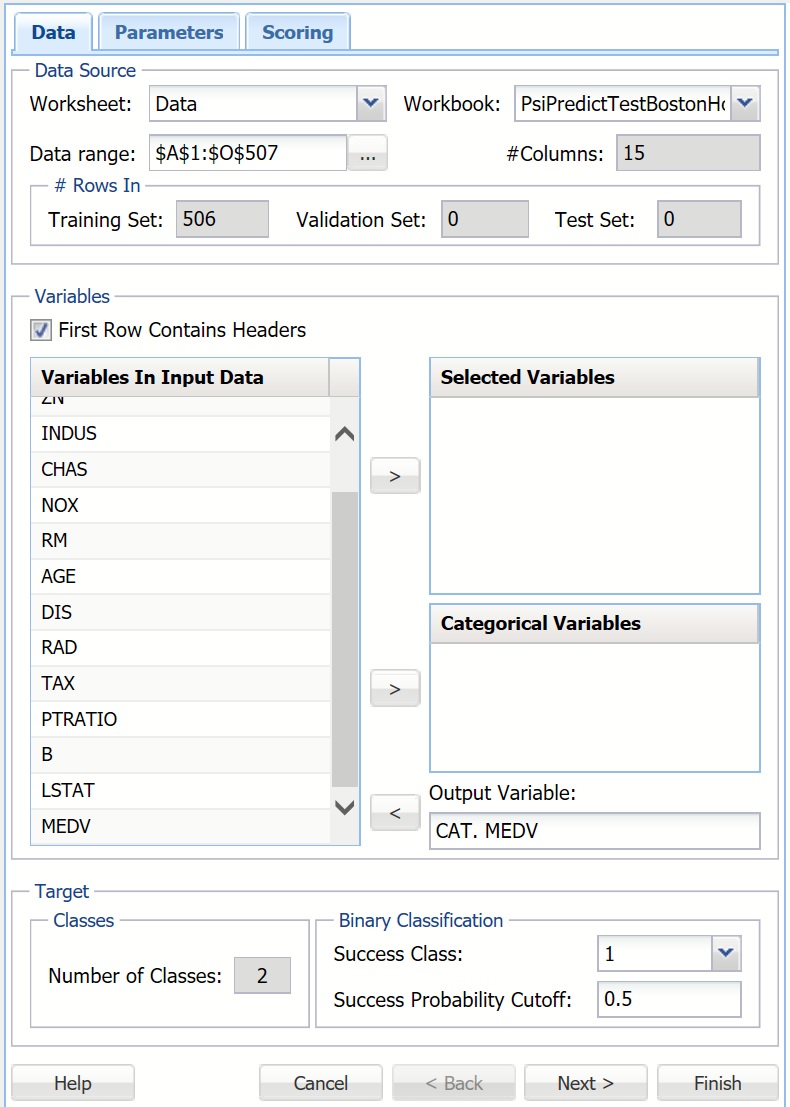Switch to the Parameters tab
The width and height of the screenshot is (790, 1107).
click(x=169, y=32)
